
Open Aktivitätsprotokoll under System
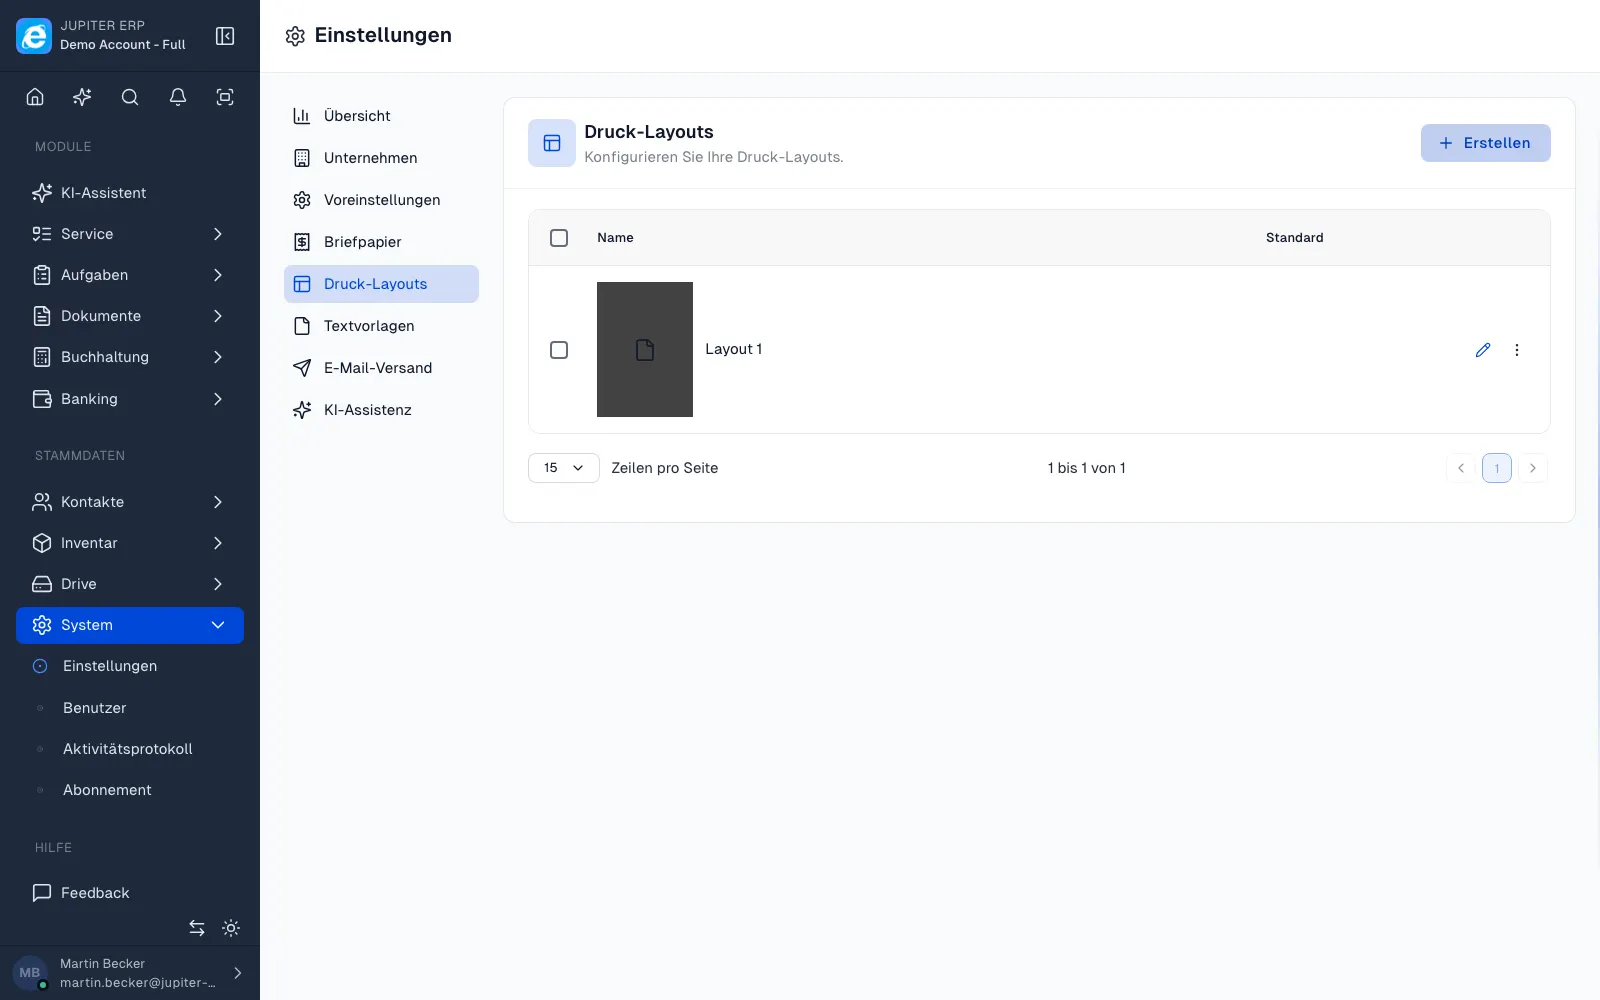pos(130,749)
